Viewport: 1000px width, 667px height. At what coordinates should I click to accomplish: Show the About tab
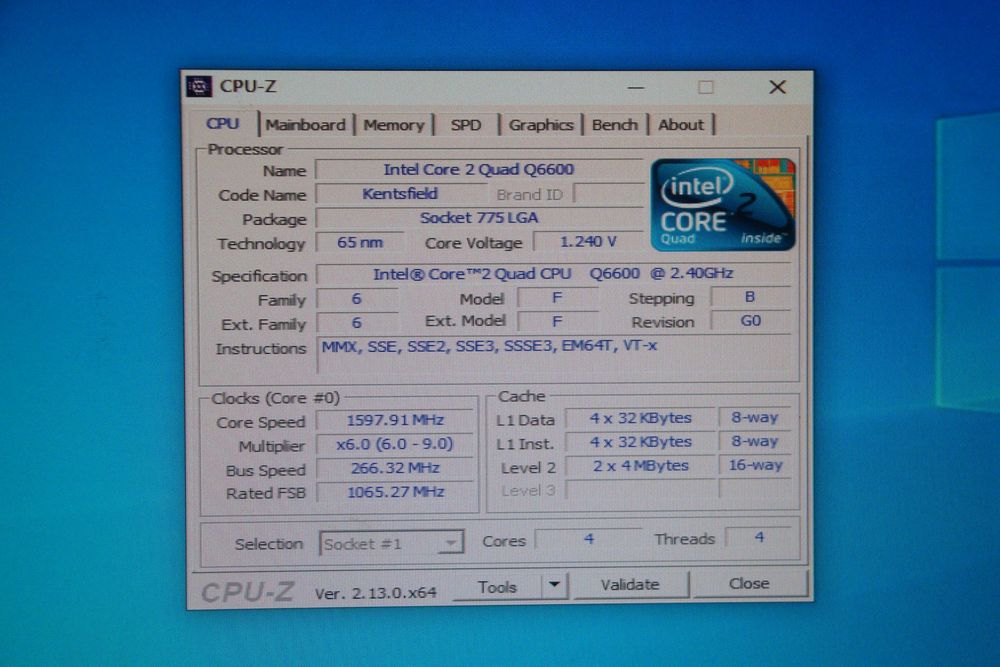(x=681, y=125)
